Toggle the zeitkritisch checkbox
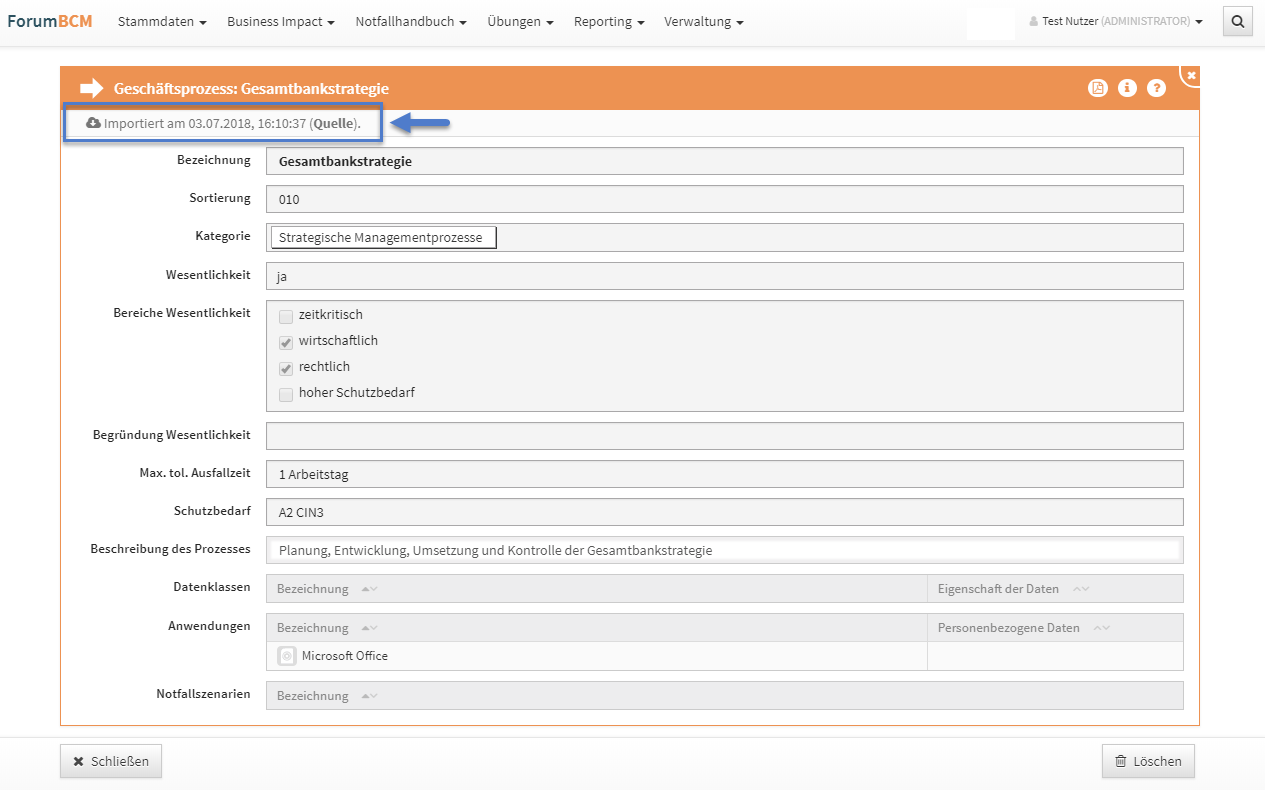 (x=286, y=316)
